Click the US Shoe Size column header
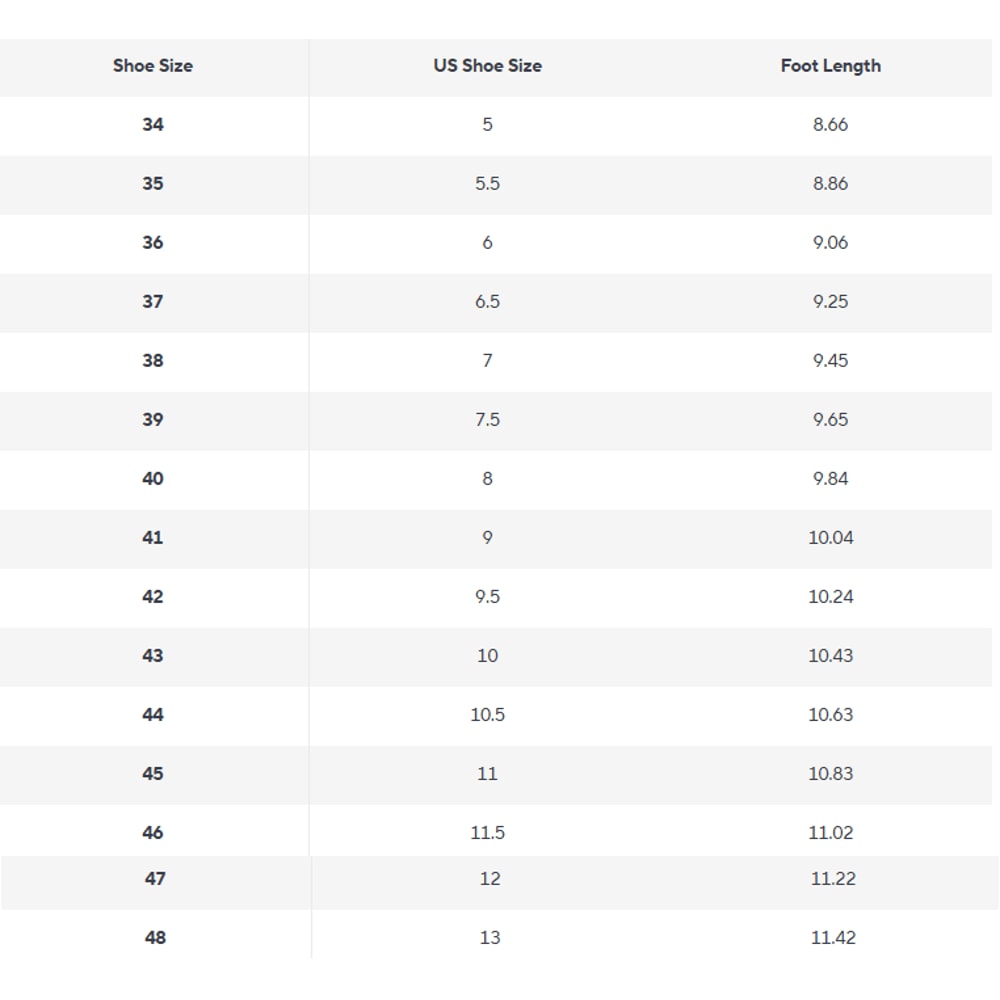The height and width of the screenshot is (1000, 1000). tap(487, 66)
